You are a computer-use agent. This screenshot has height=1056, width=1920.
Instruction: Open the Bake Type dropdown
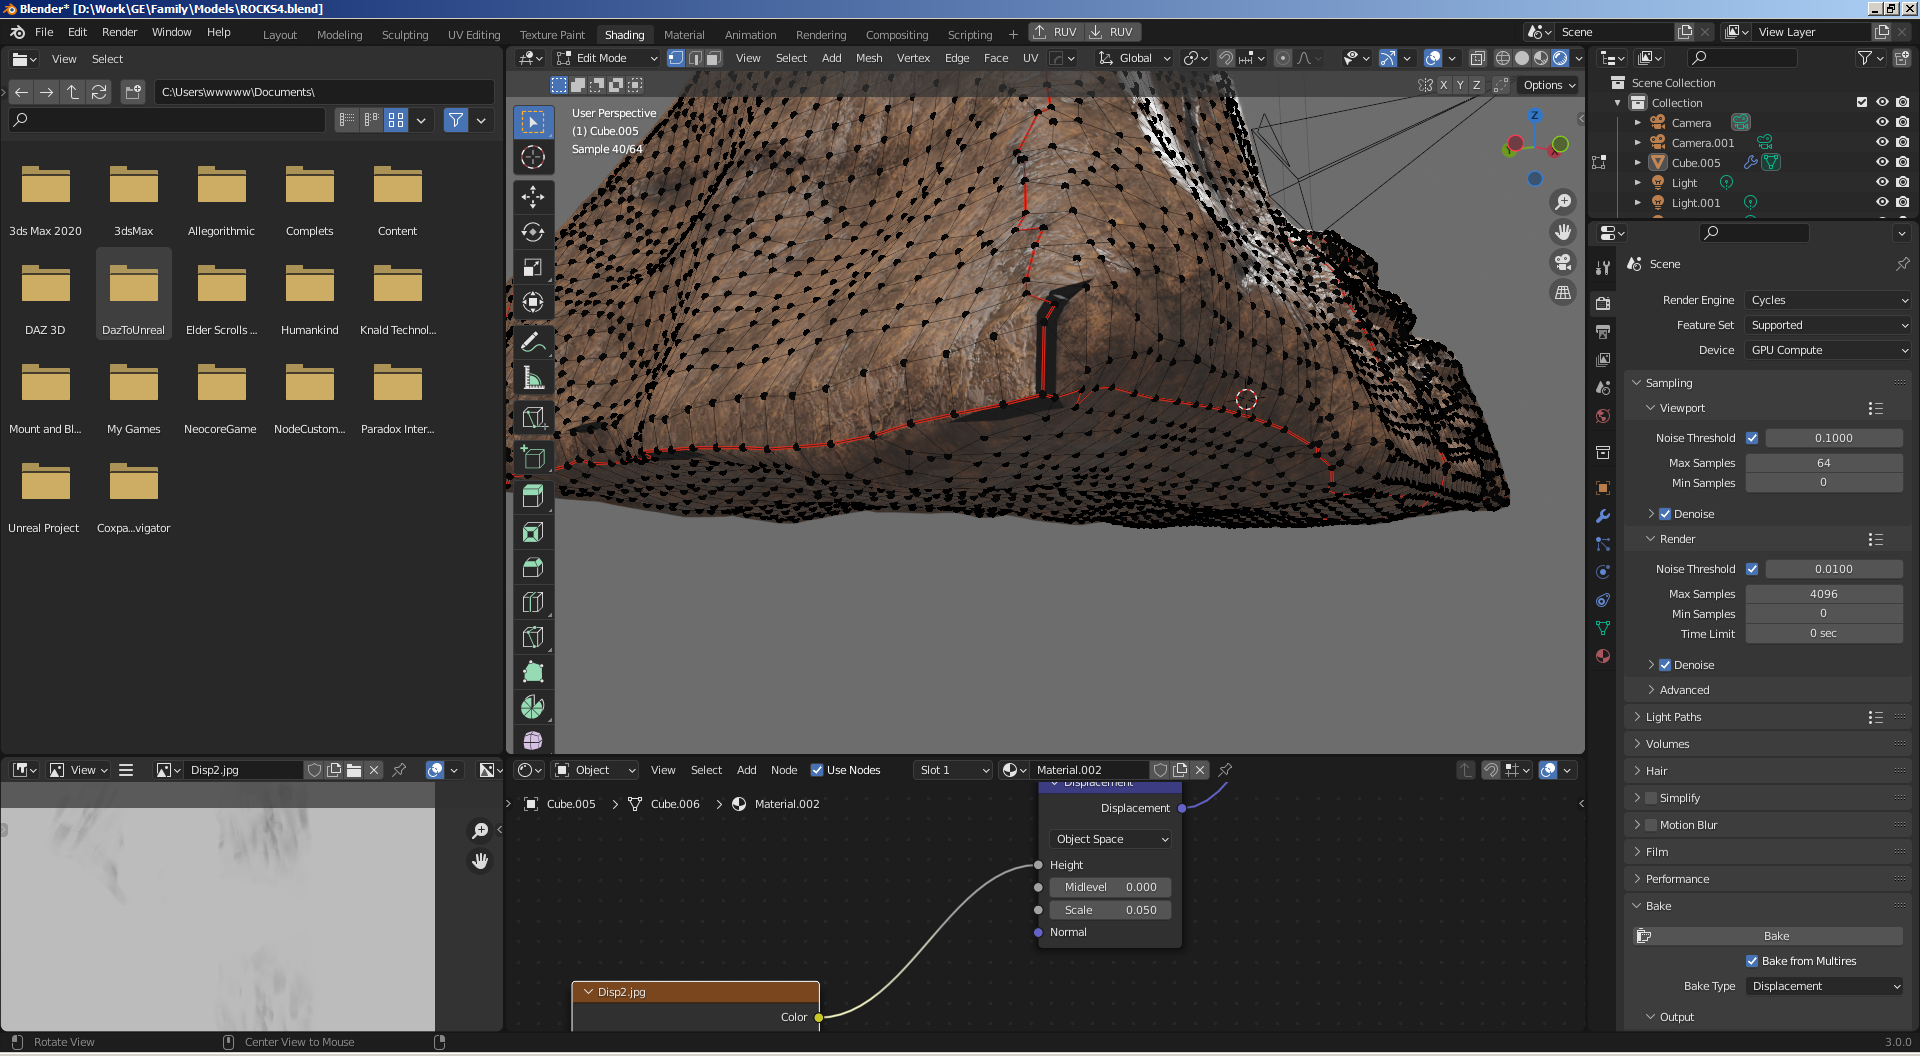pos(1826,986)
